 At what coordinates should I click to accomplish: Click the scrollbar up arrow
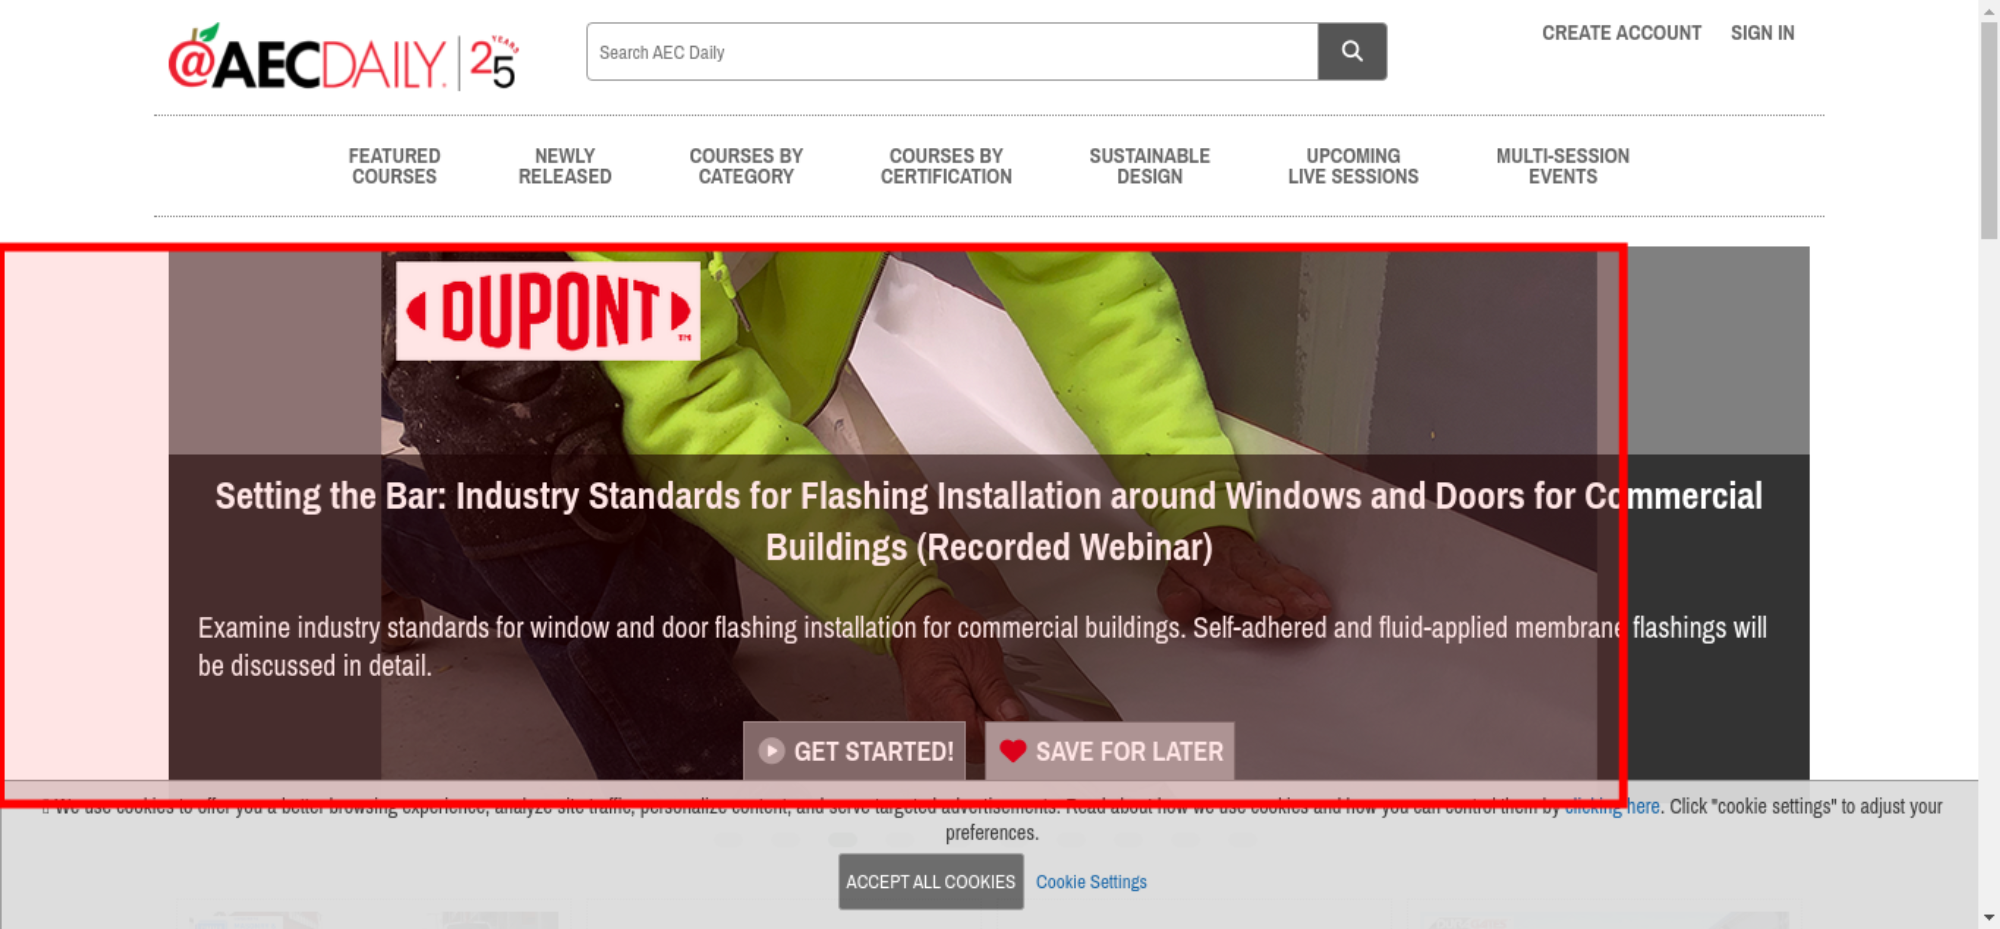[x=1989, y=10]
